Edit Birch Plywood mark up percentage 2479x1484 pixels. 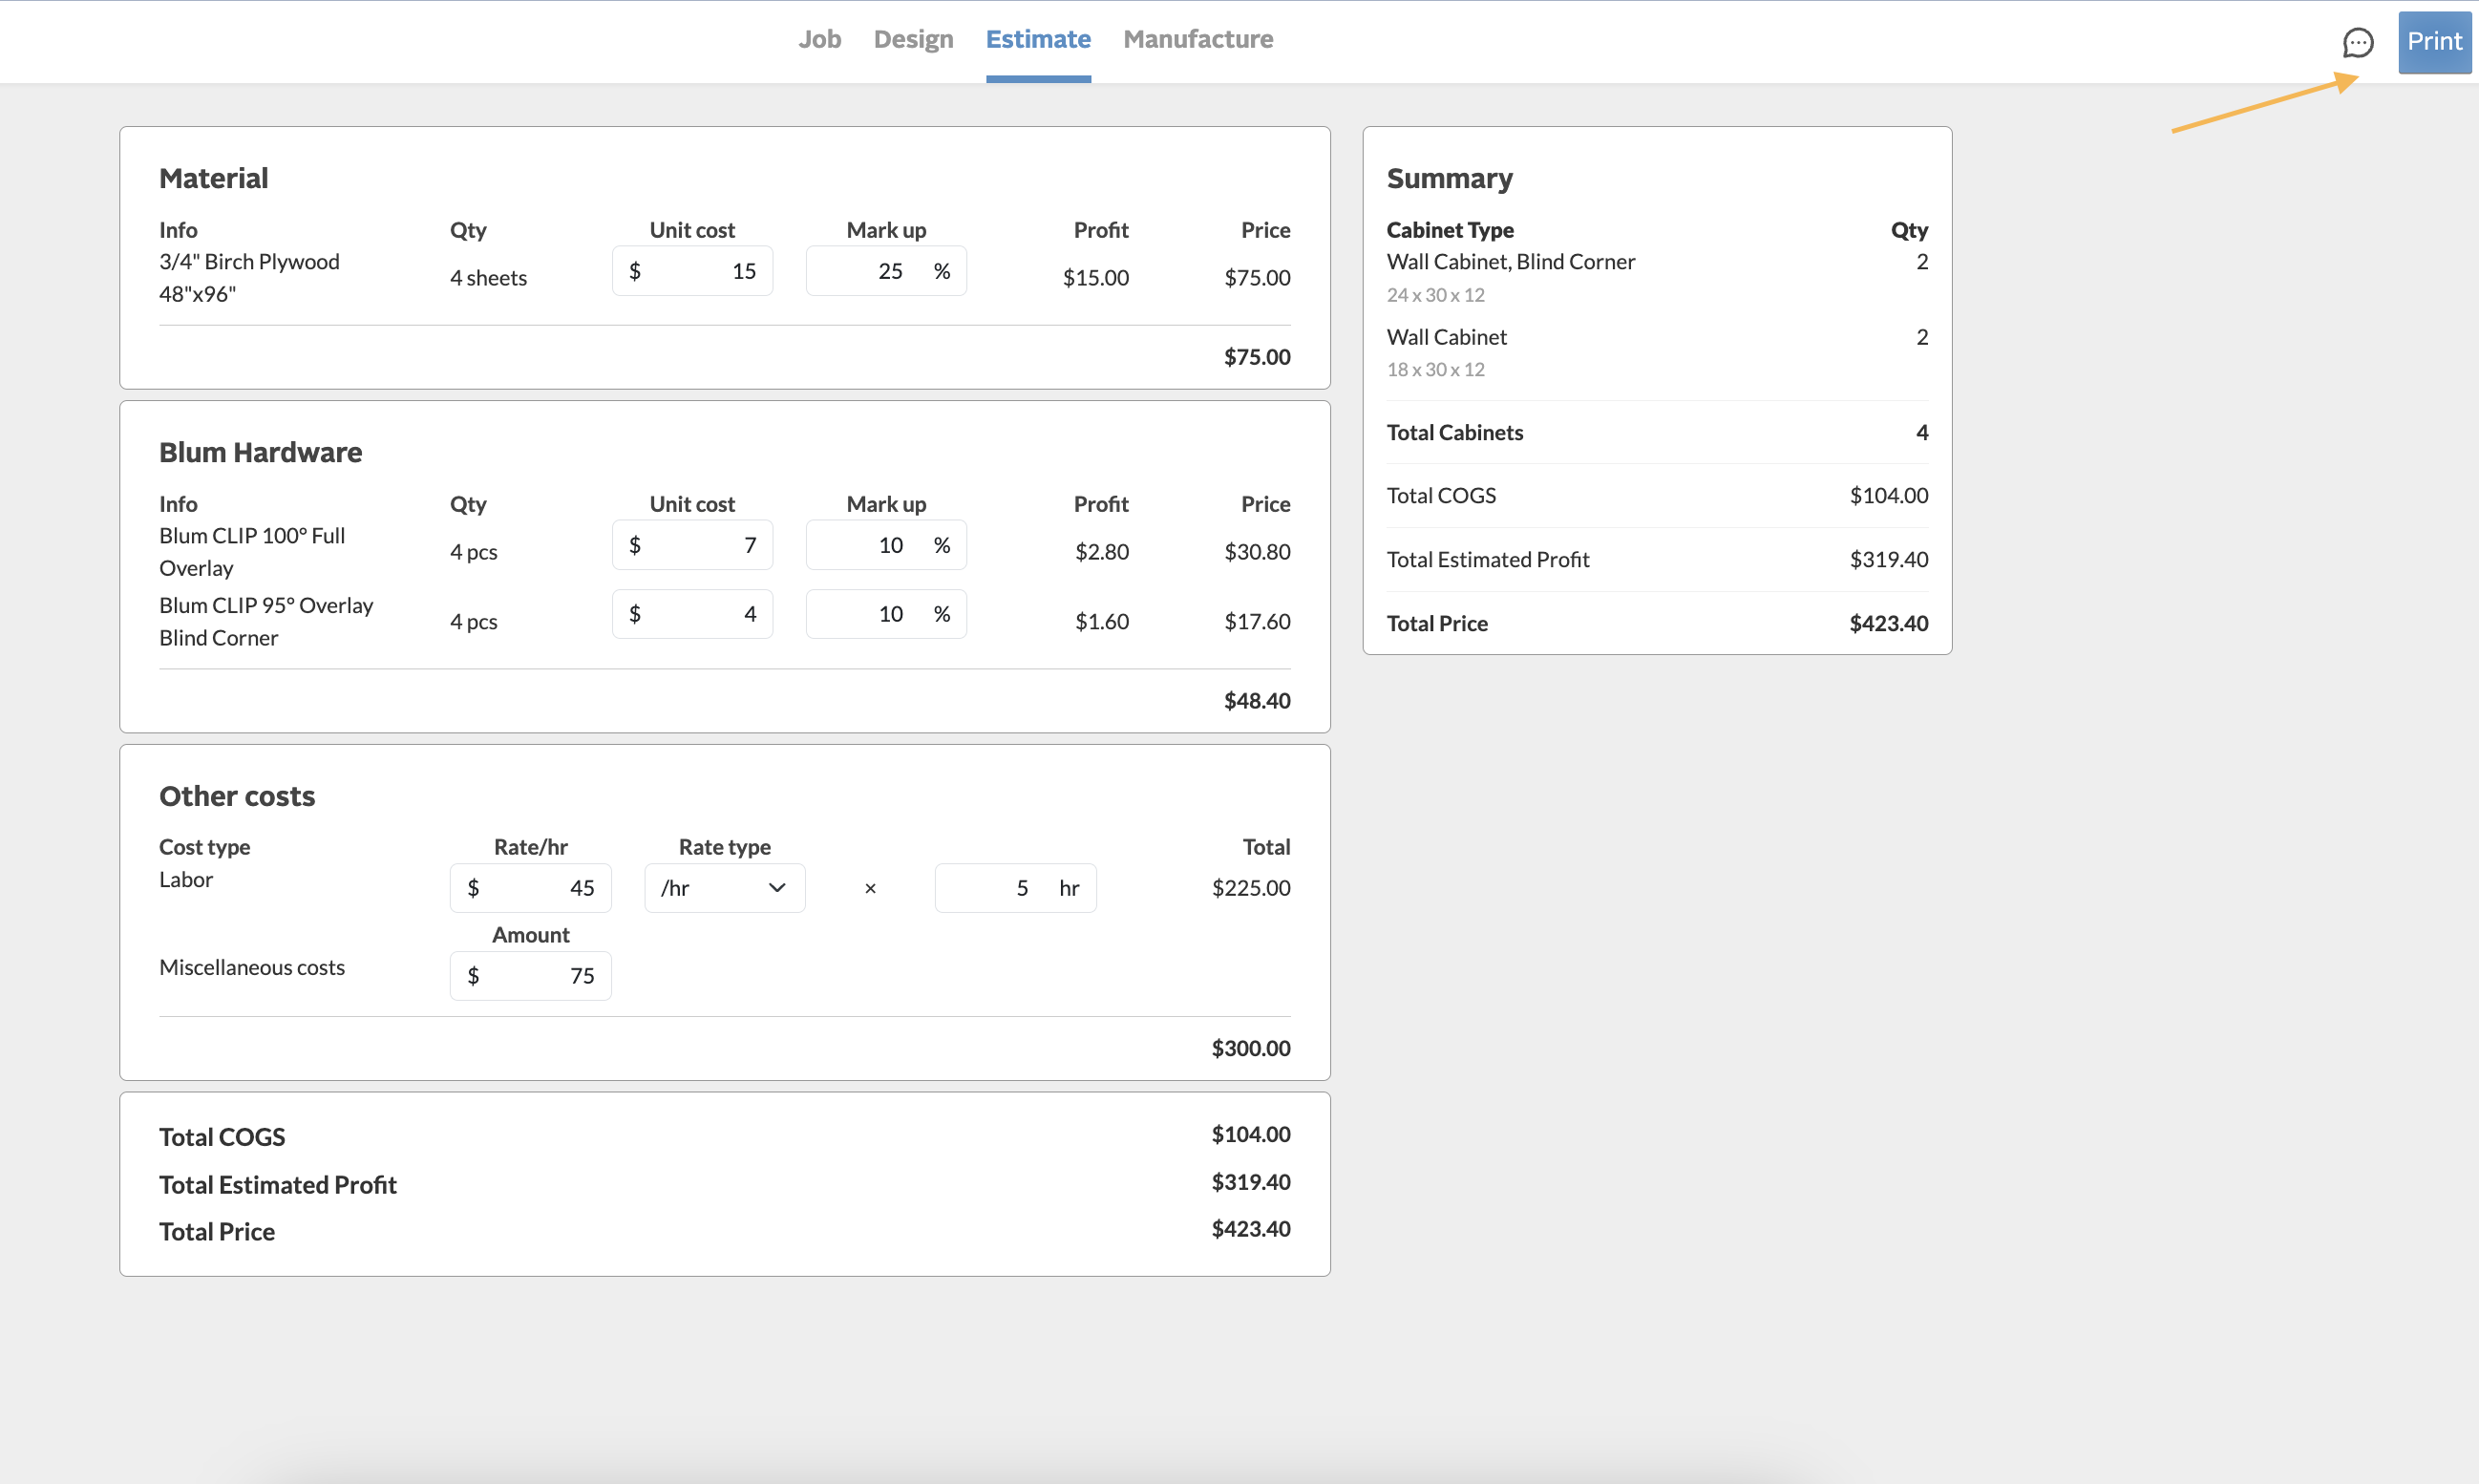(x=886, y=271)
